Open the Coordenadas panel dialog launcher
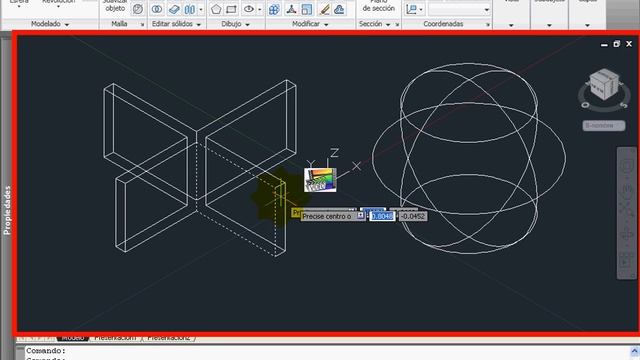This screenshot has height=360, width=640. tap(487, 25)
